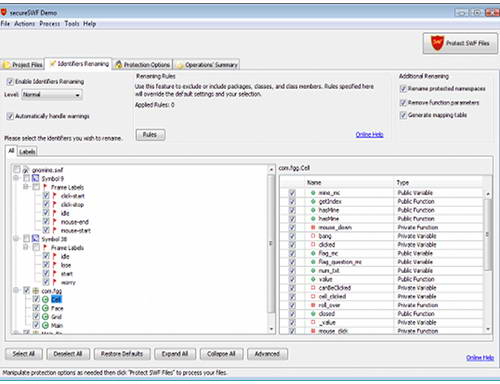Image resolution: width=500 pixels, height=384 pixels.
Task: Click the secureSWF shield icon in title bar
Action: coord(4,13)
